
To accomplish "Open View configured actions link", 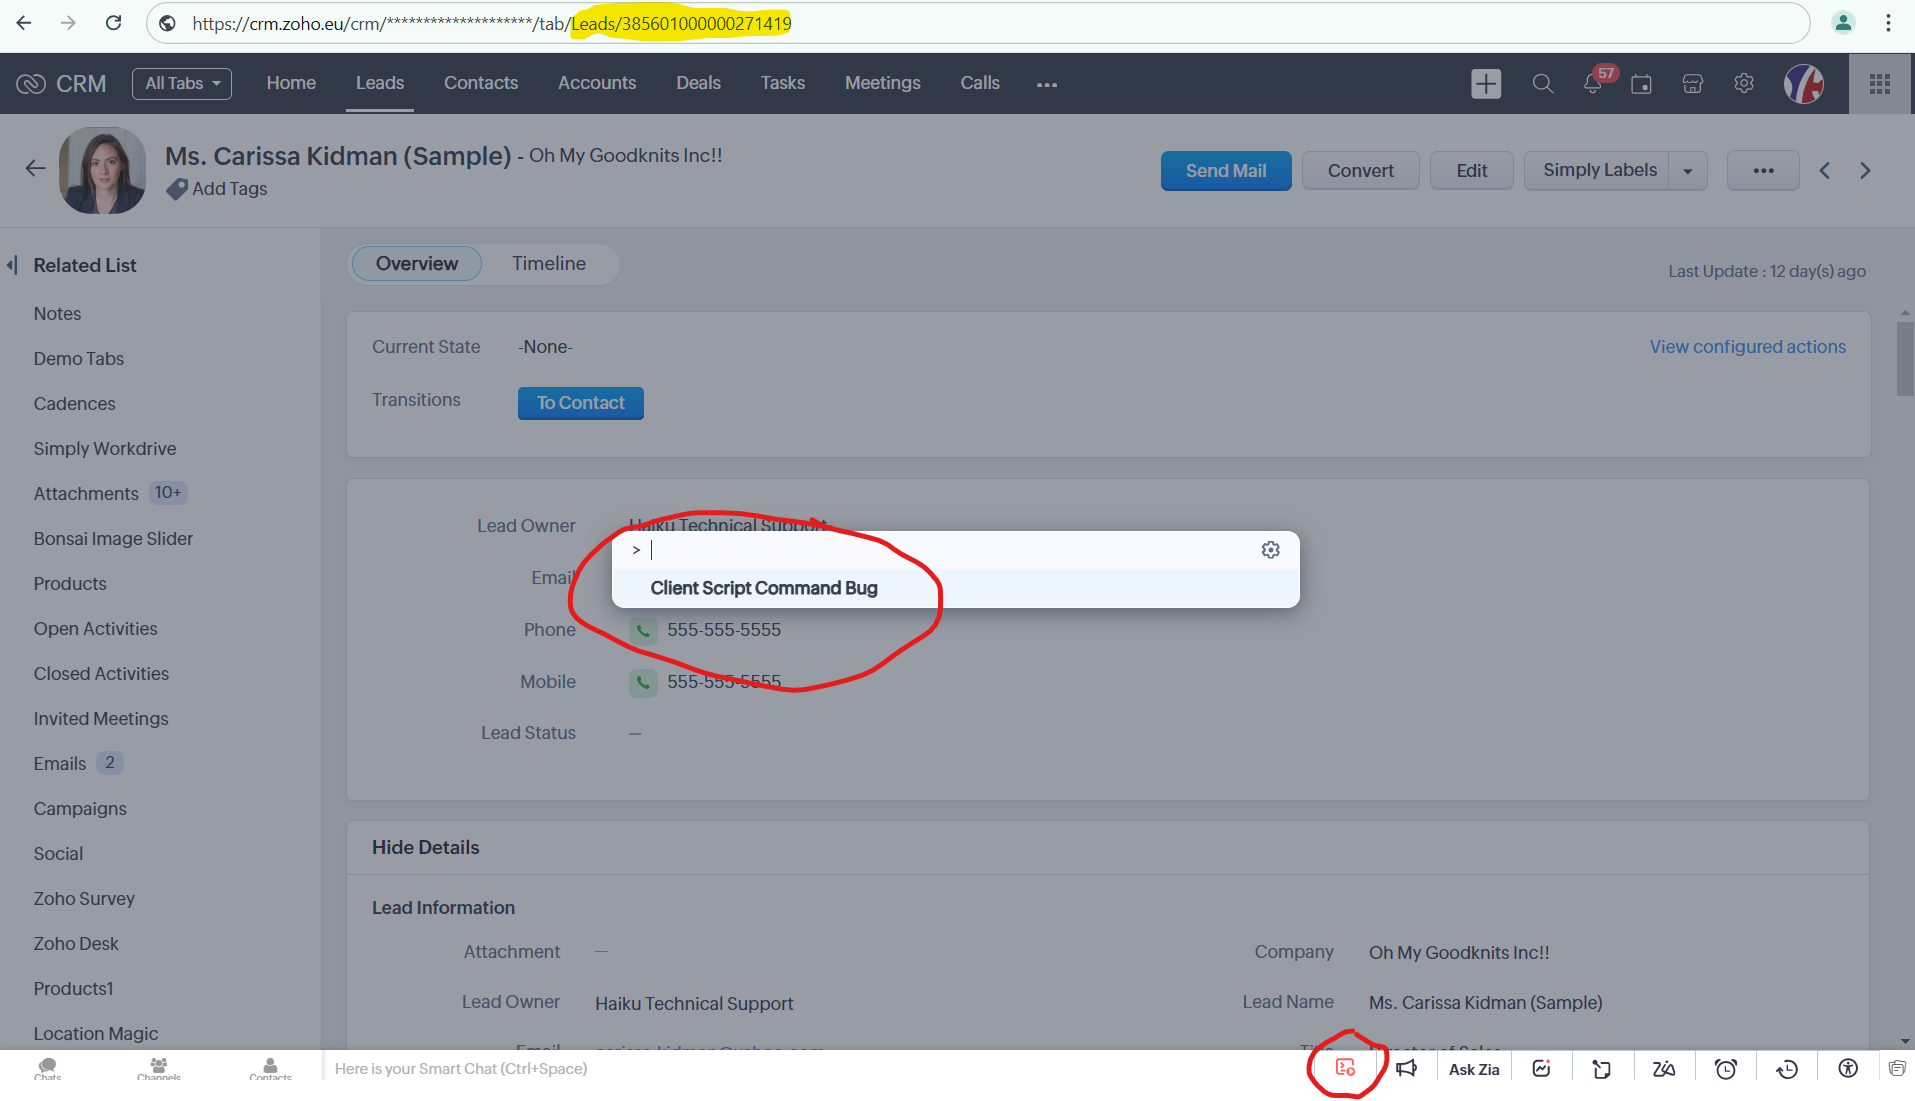I will 1748,347.
